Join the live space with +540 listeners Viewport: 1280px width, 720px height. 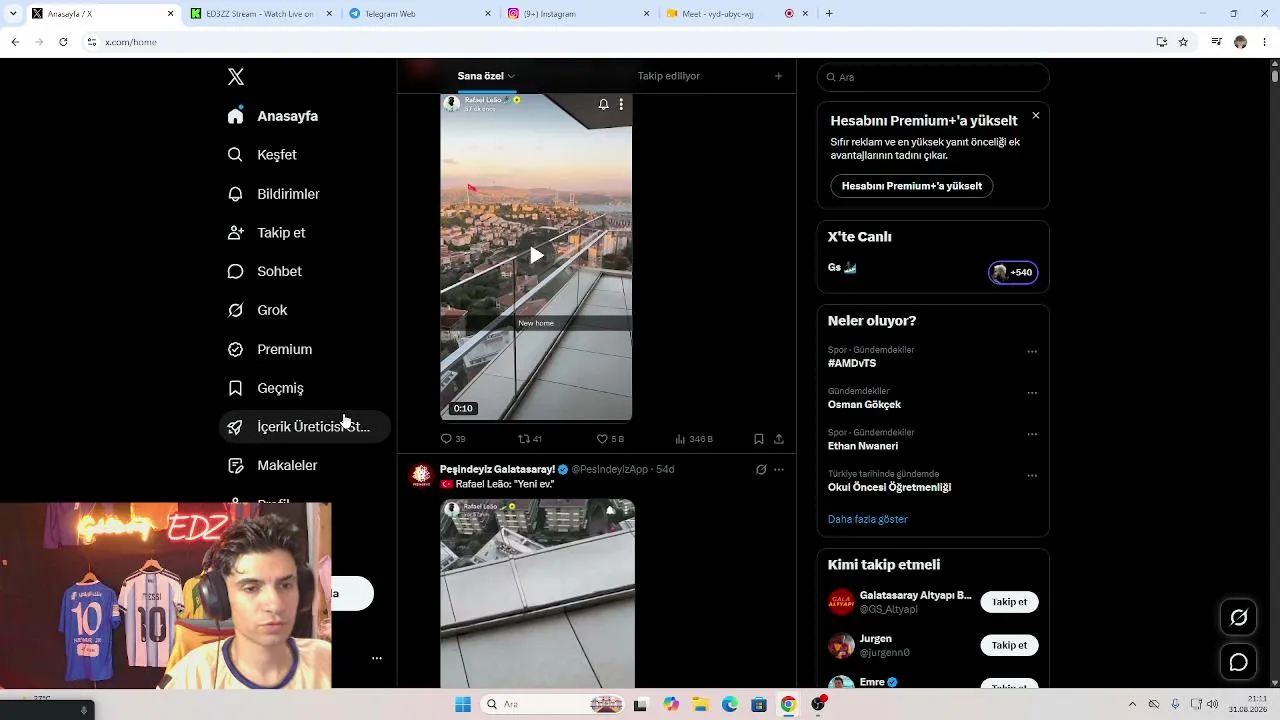click(x=1013, y=272)
